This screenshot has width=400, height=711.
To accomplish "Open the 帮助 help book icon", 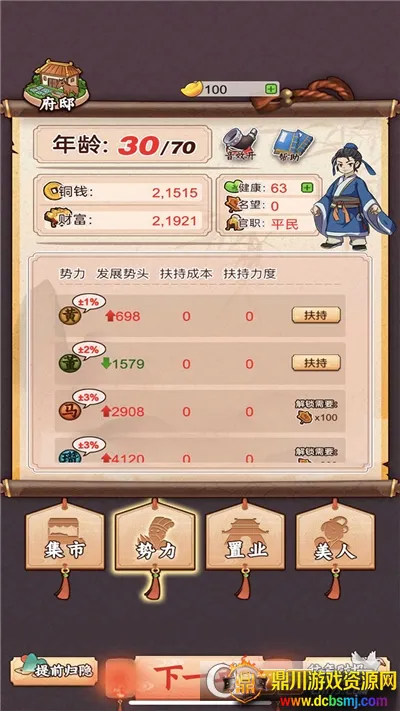I will point(293,145).
